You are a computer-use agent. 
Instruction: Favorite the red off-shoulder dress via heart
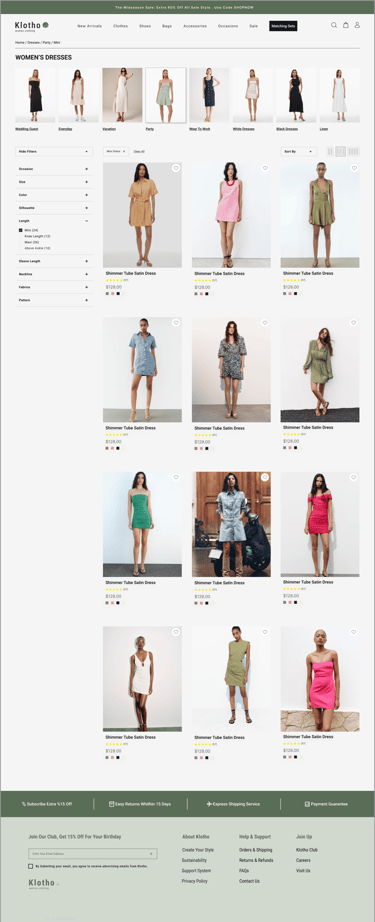click(354, 477)
